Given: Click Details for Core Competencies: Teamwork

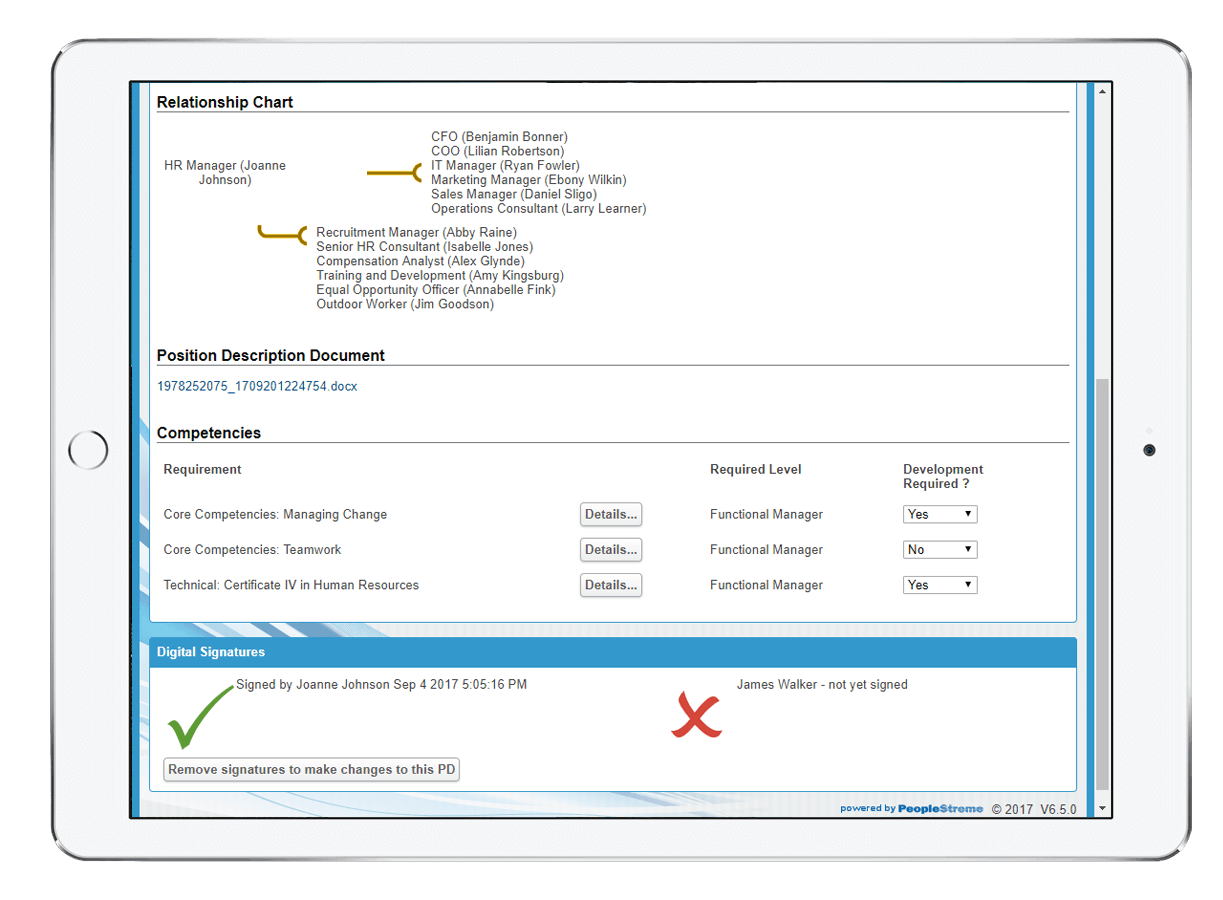Looking at the screenshot, I should tap(610, 549).
